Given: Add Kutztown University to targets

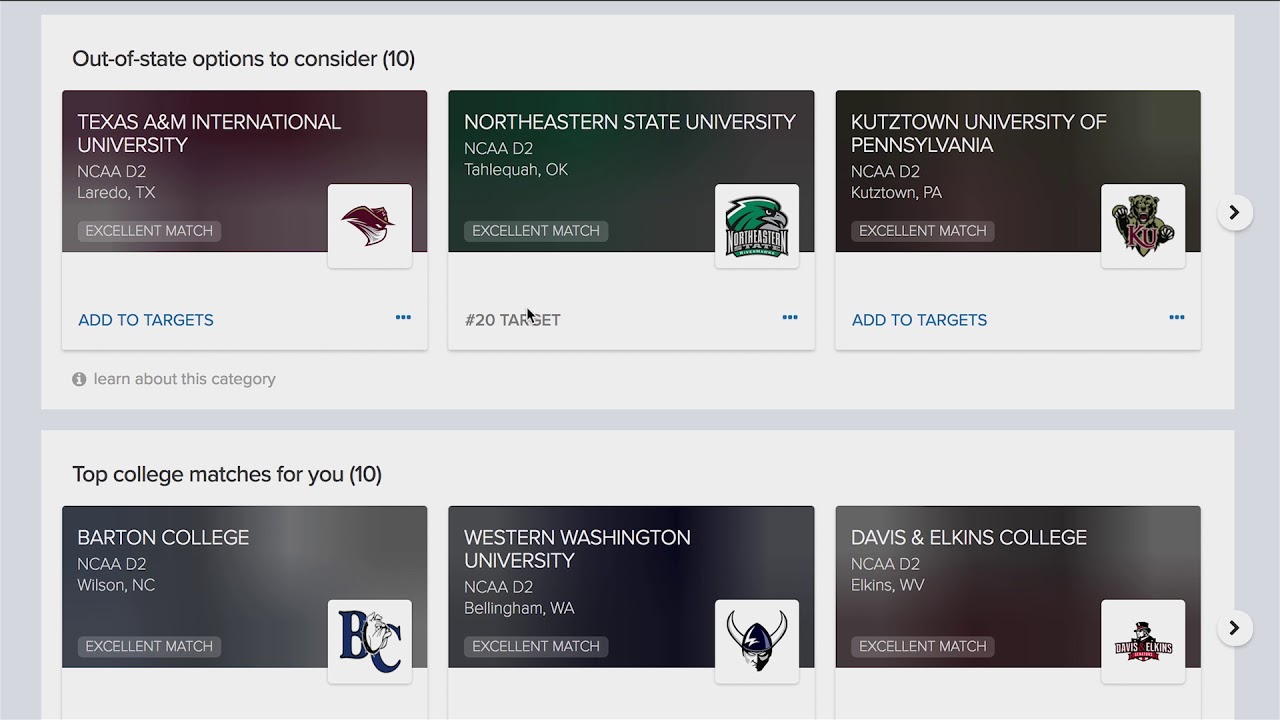Looking at the screenshot, I should pyautogui.click(x=919, y=320).
